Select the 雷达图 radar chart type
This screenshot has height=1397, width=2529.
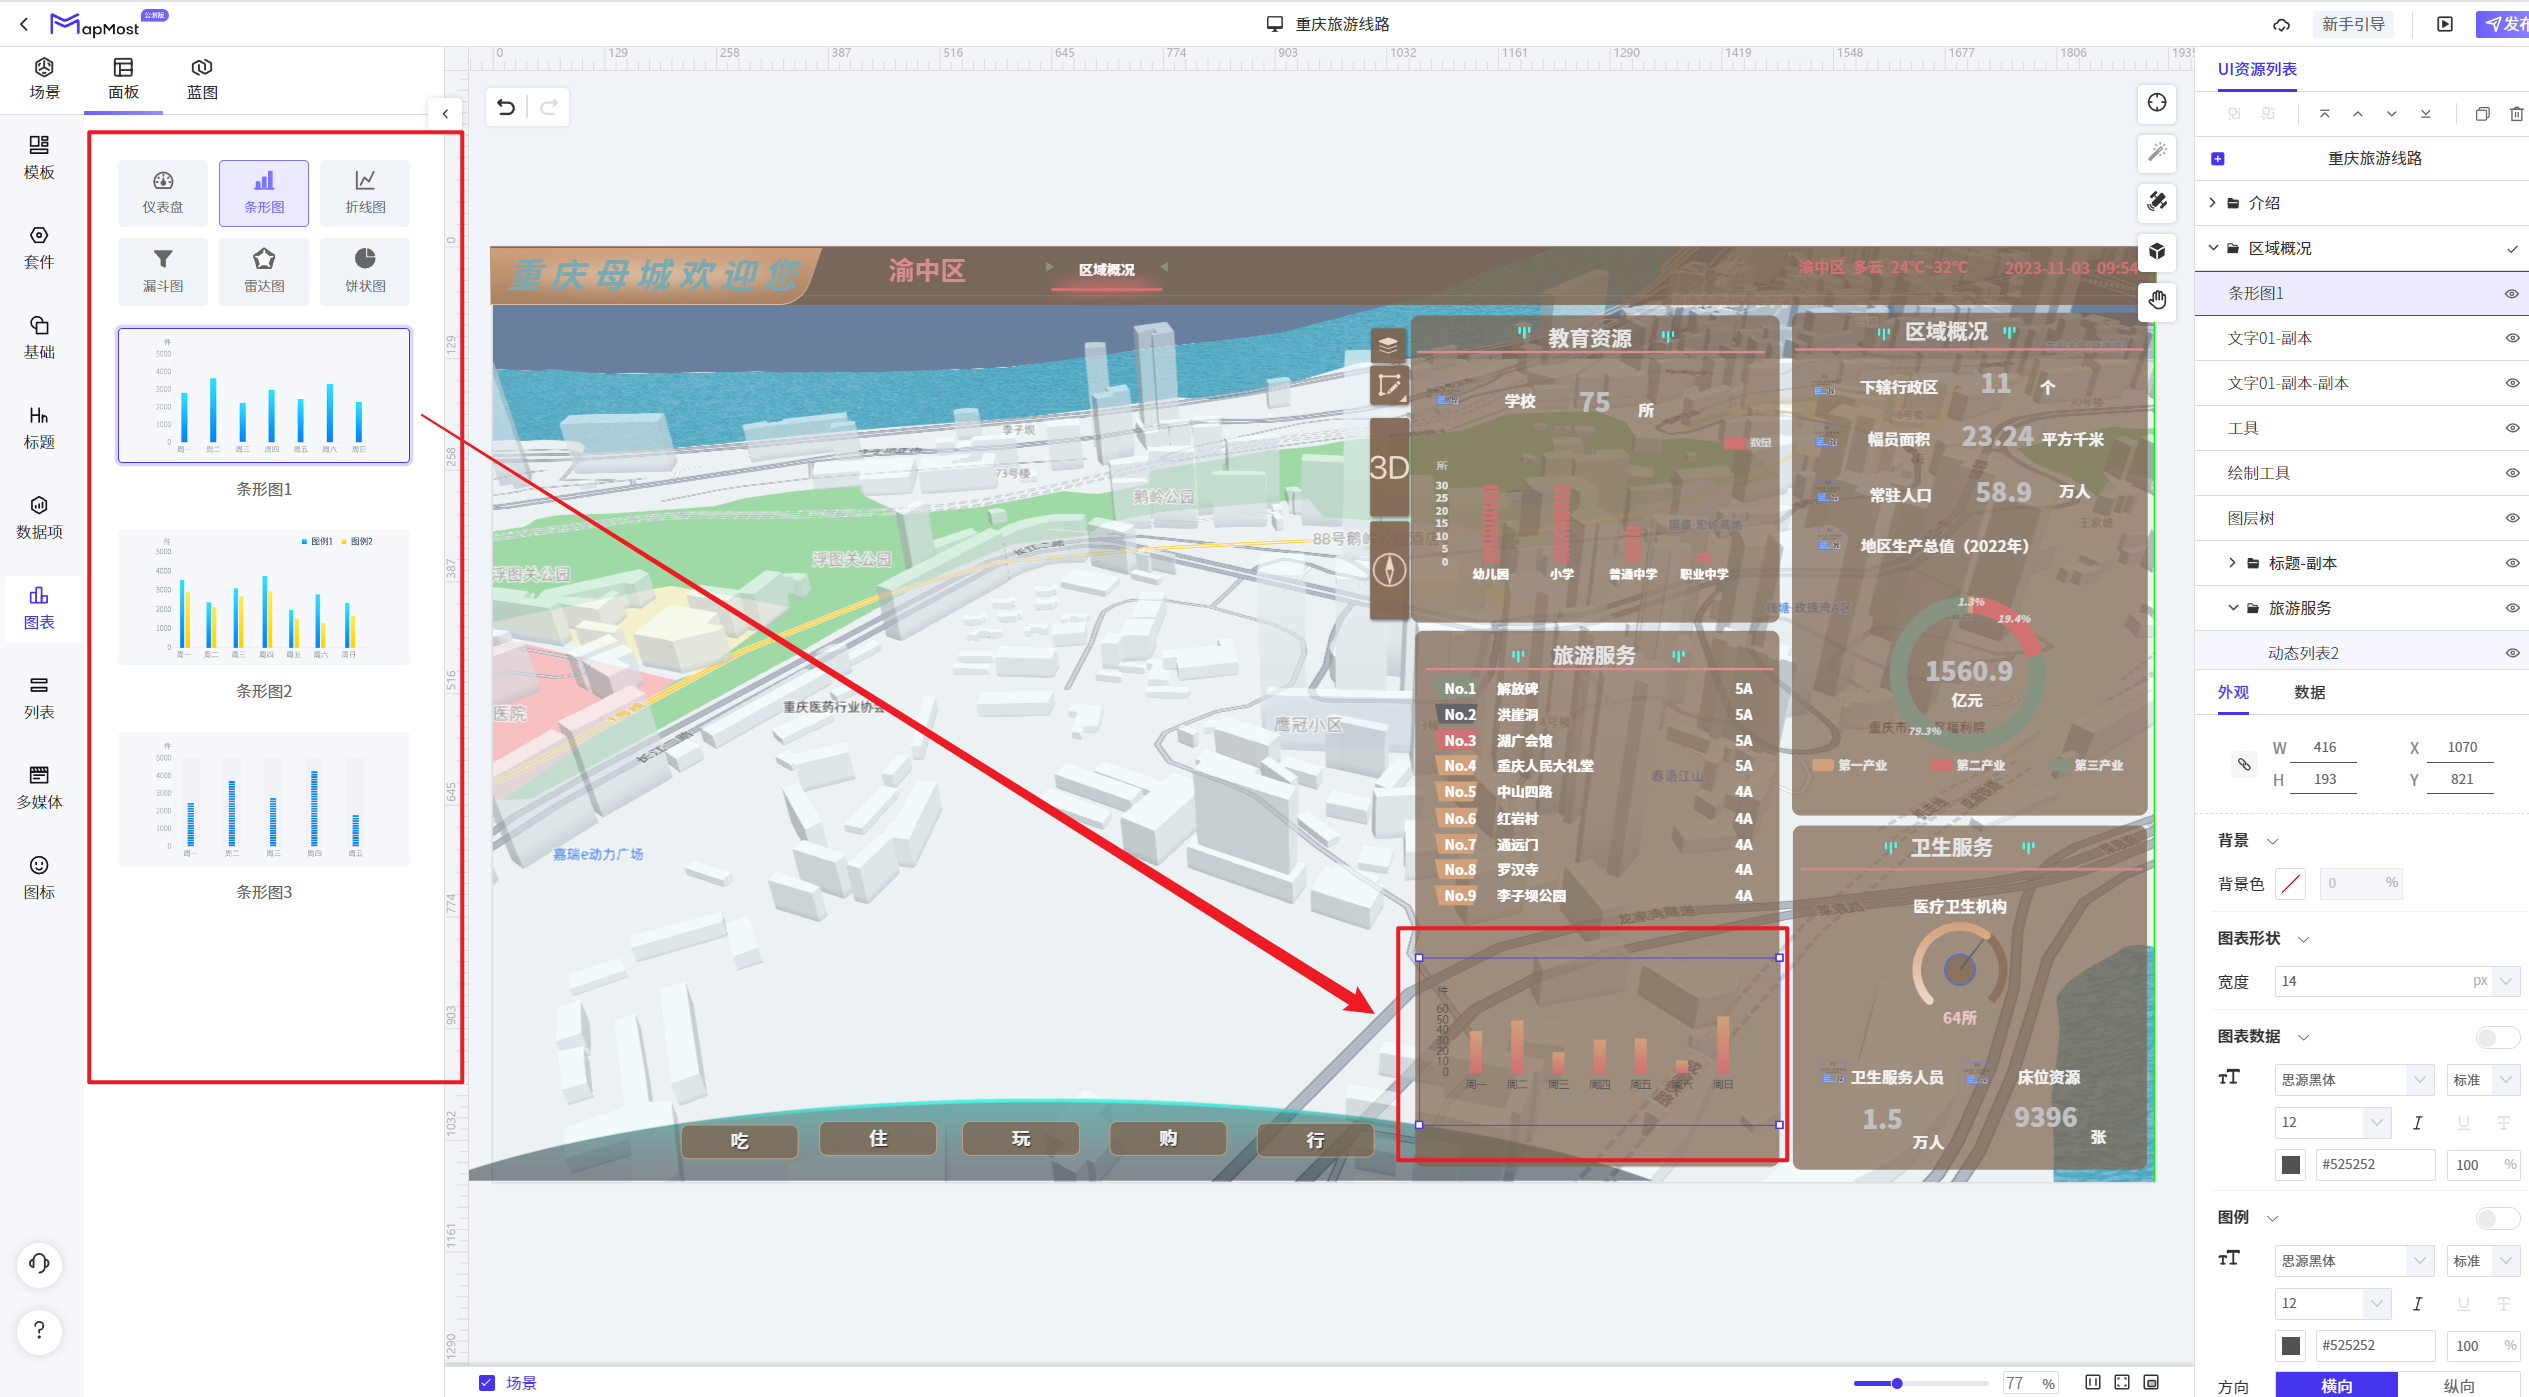pos(264,271)
